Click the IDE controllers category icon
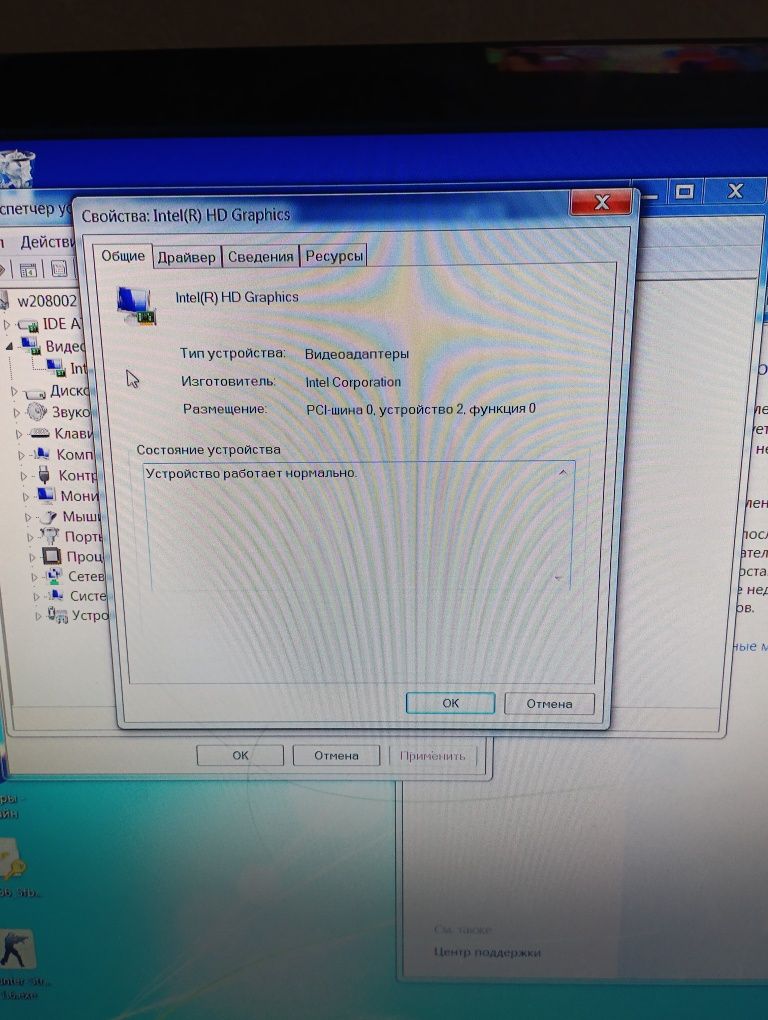Image resolution: width=768 pixels, height=1020 pixels. click(27, 324)
